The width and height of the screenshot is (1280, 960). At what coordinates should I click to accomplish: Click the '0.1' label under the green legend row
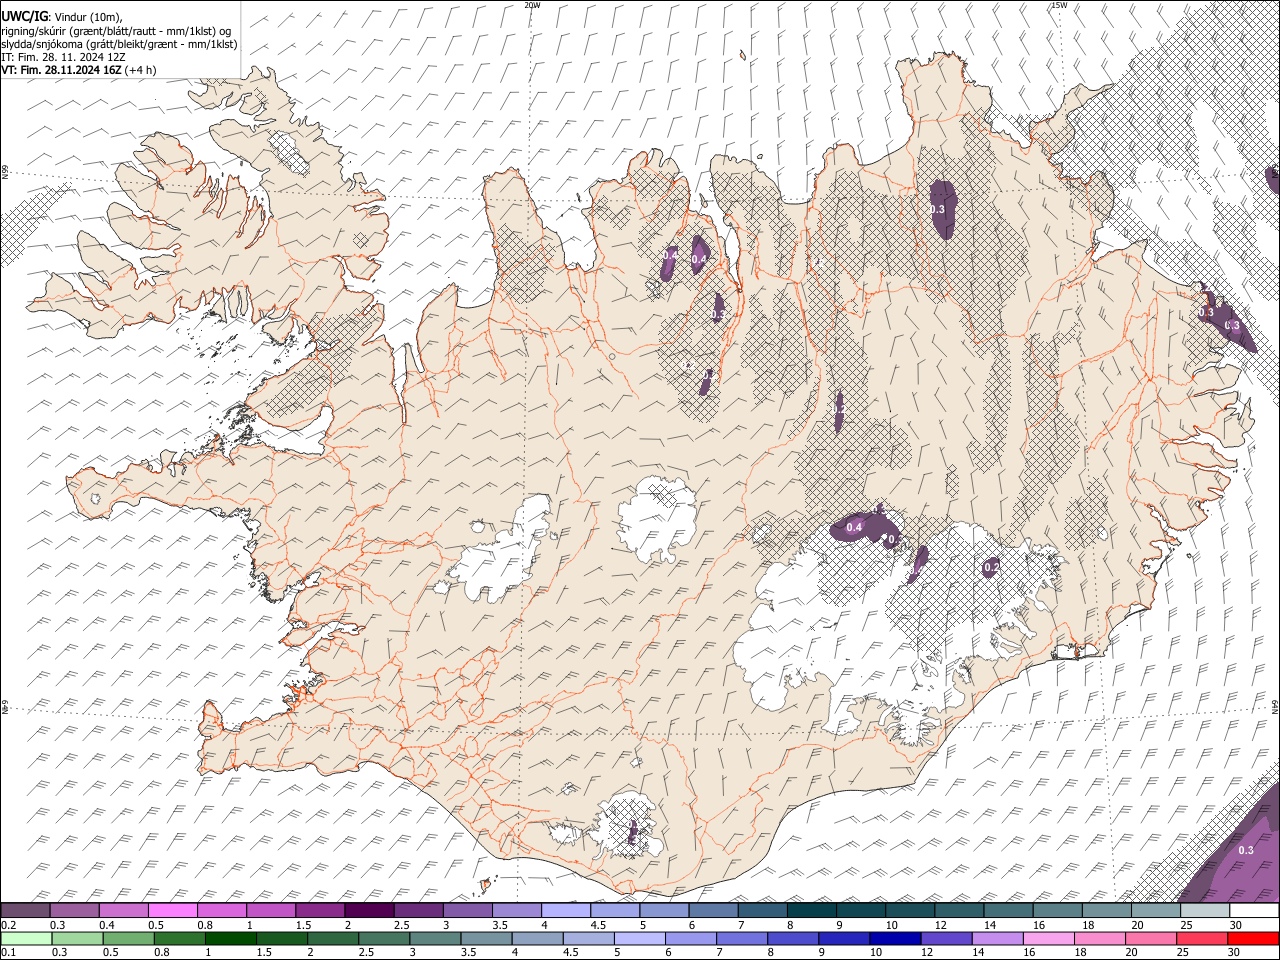(x=7, y=952)
